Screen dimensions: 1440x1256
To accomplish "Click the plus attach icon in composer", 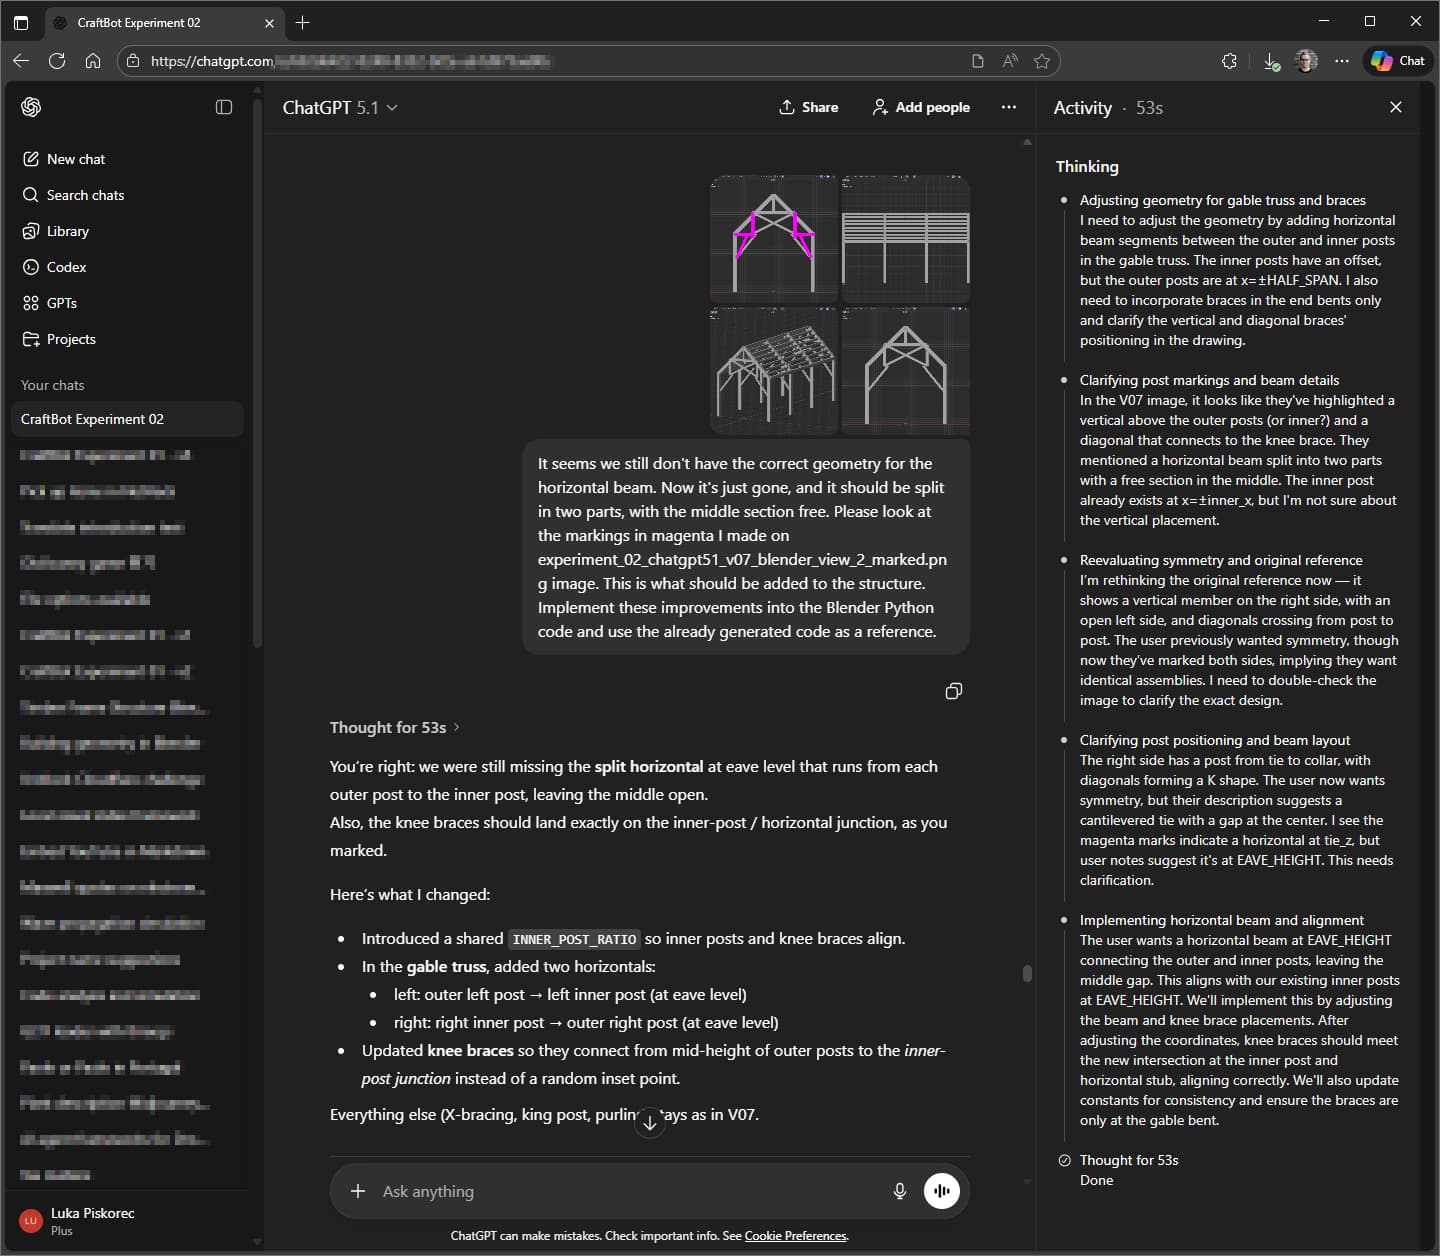I will [x=358, y=1191].
